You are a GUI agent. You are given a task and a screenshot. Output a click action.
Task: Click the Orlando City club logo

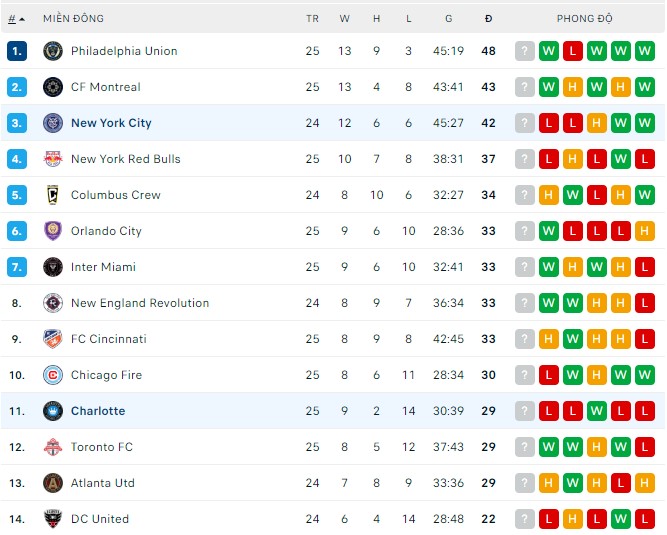53,231
